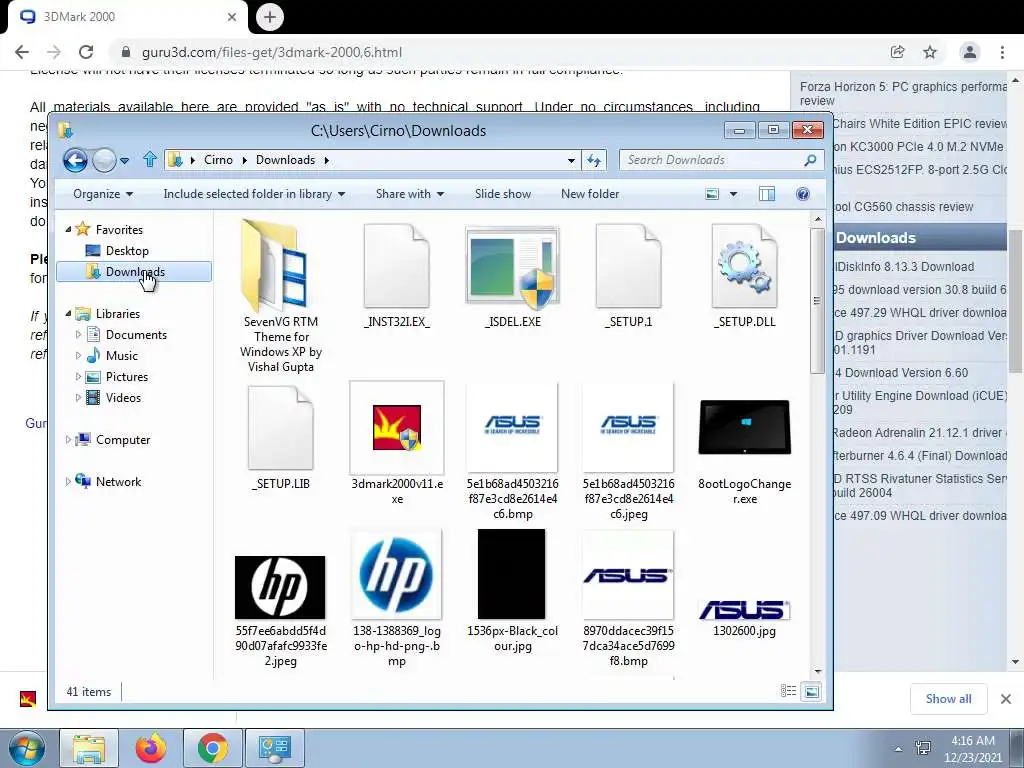Select the _SETUP.DLL file icon
The width and height of the screenshot is (1024, 768).
[744, 266]
